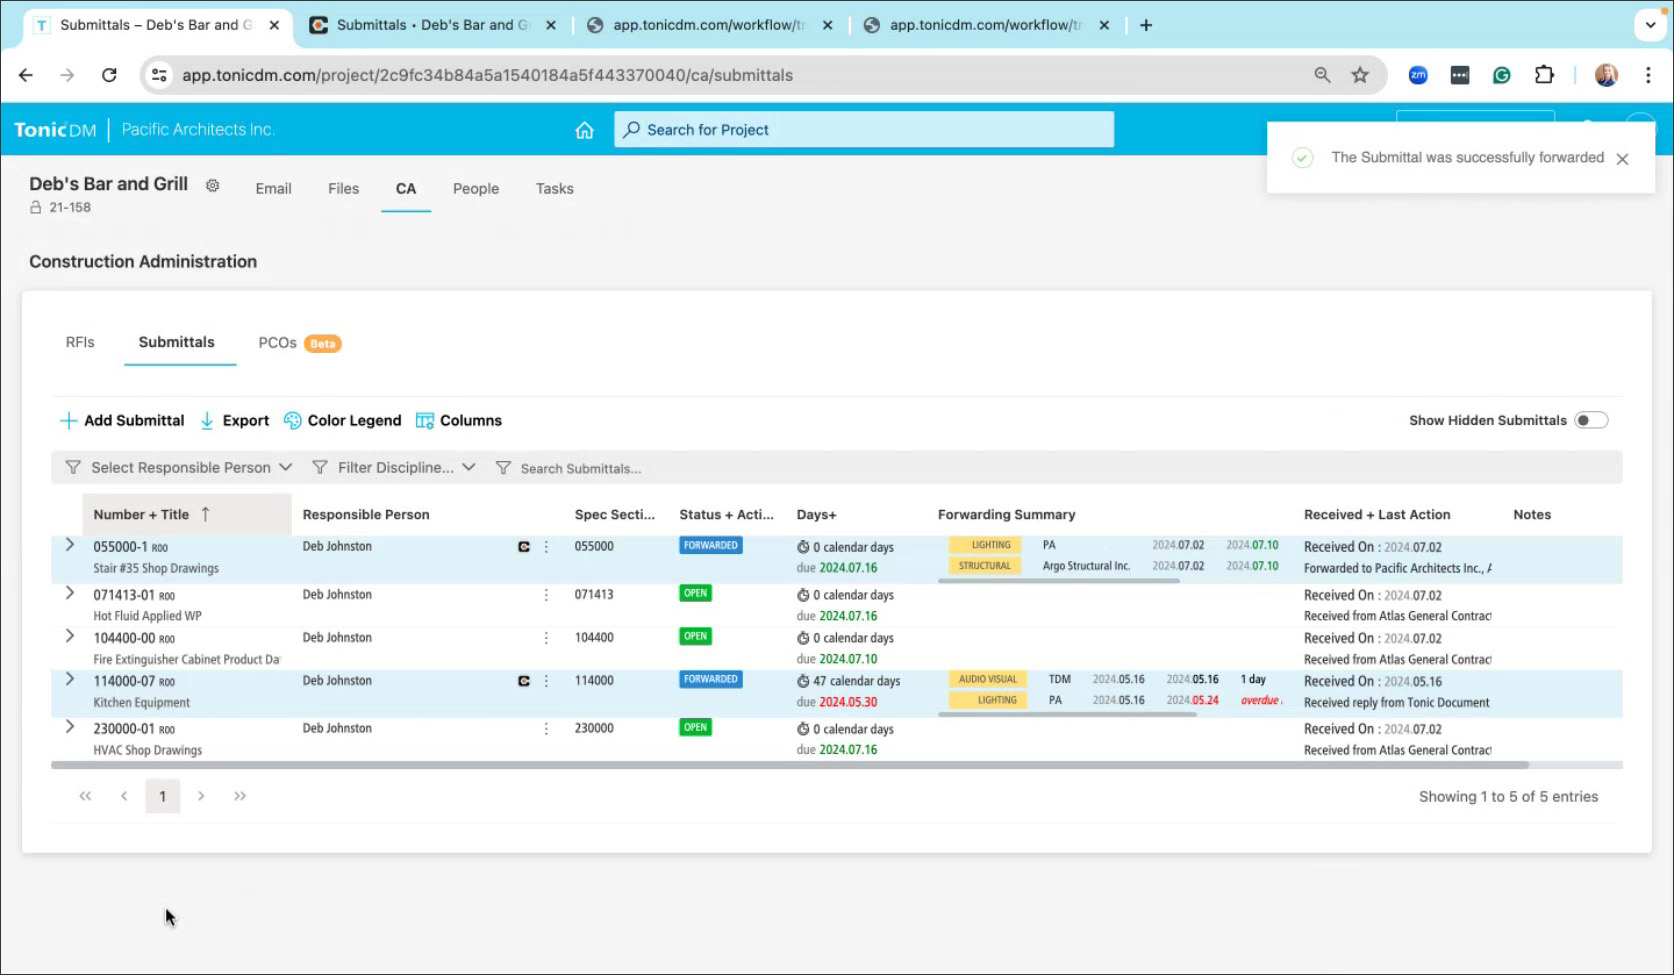This screenshot has height=975, width=1674.
Task: Open Filter Discipline dropdown
Action: (x=394, y=467)
